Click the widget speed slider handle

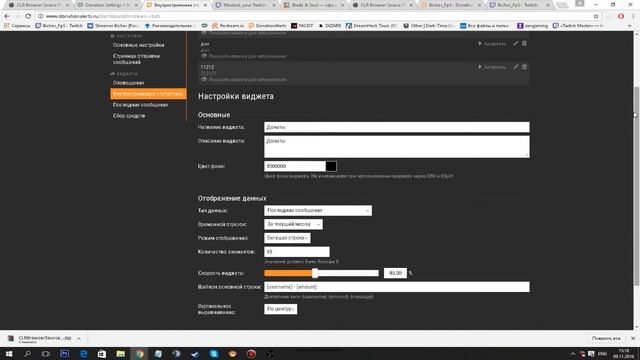click(x=315, y=273)
